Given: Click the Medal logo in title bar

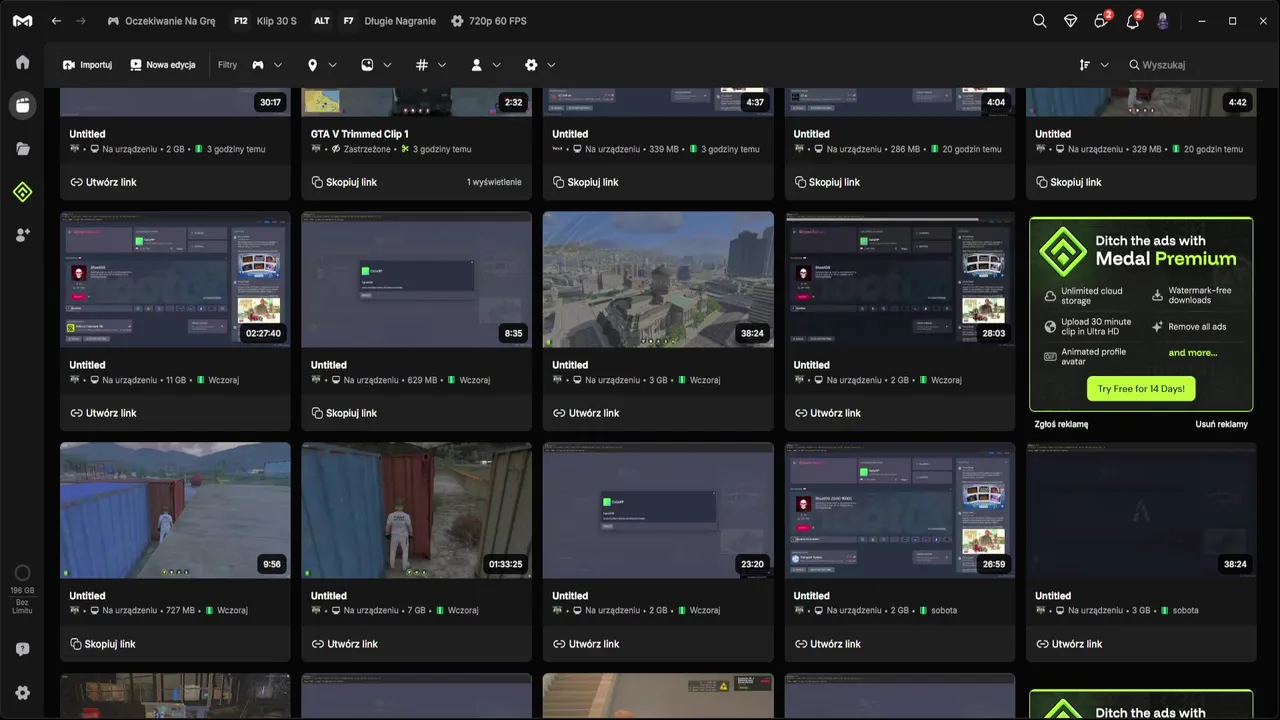Looking at the screenshot, I should [x=22, y=21].
